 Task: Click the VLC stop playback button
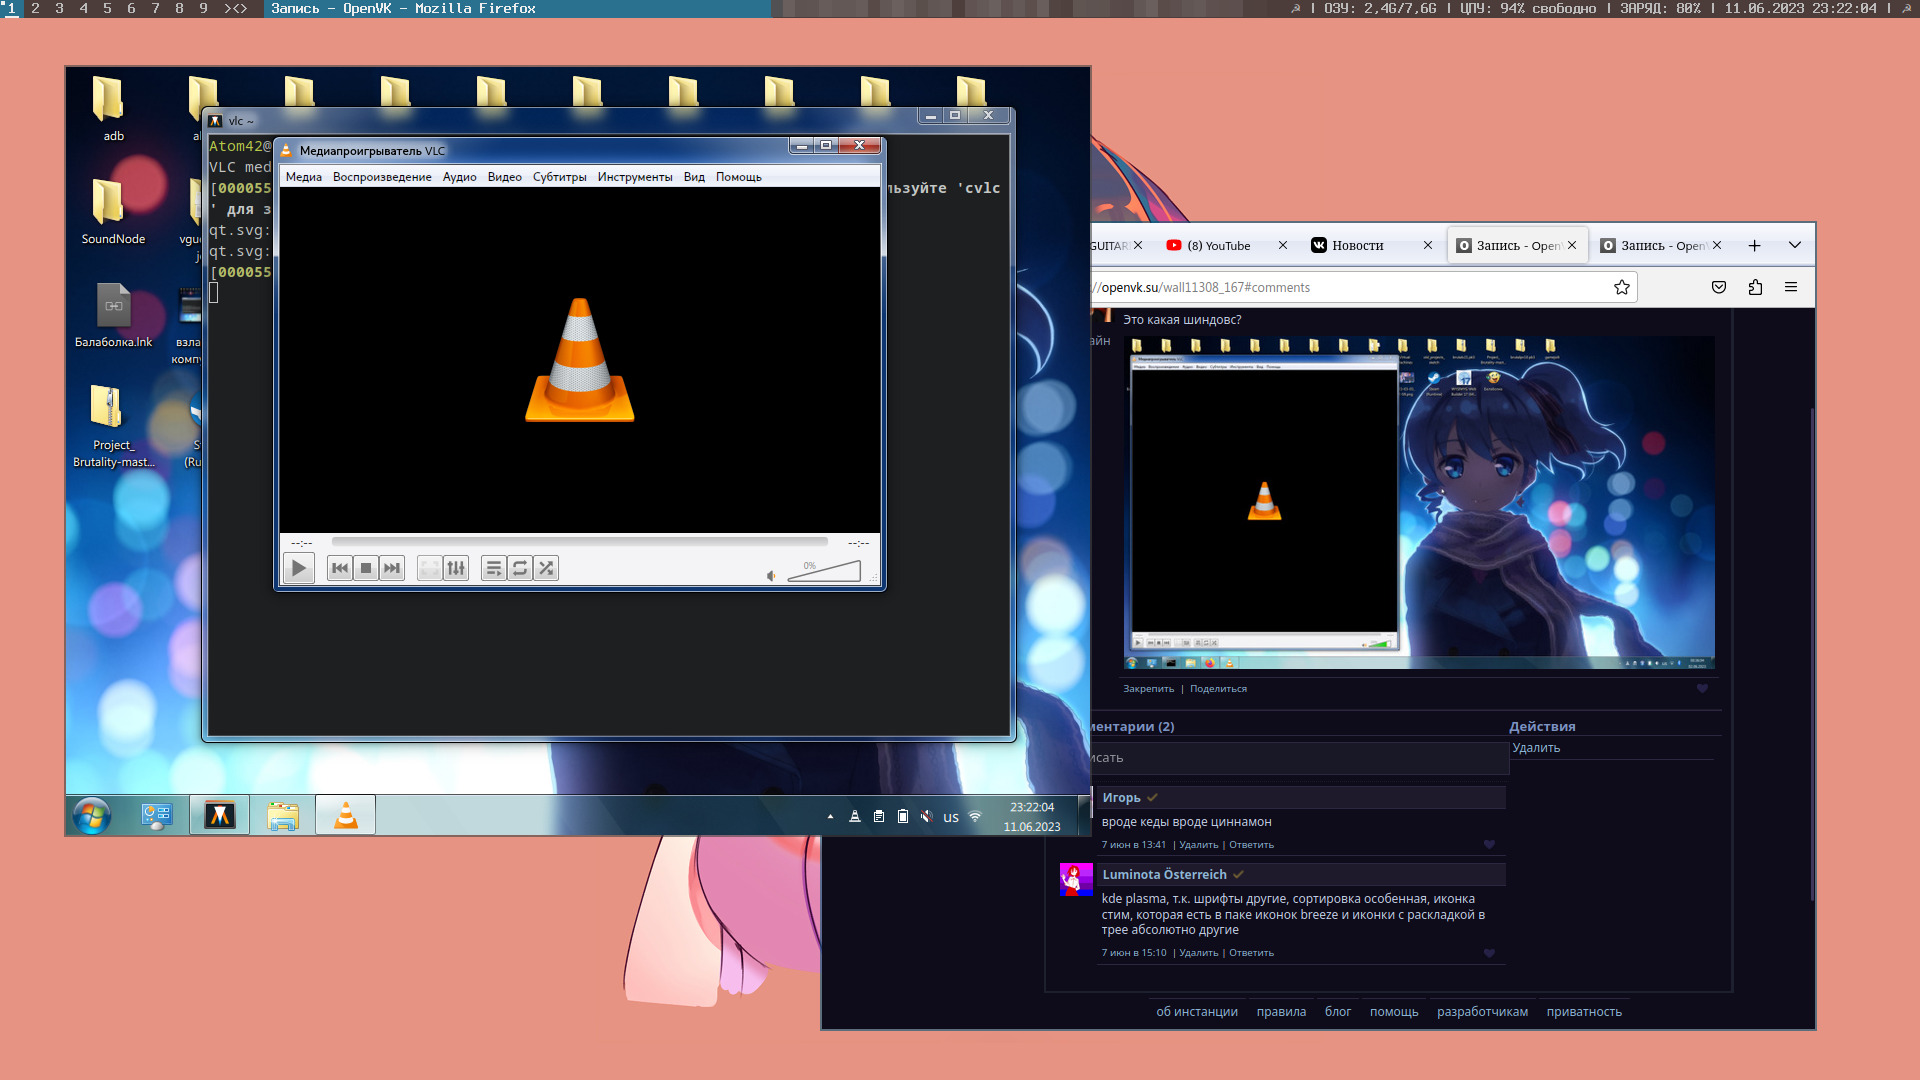pyautogui.click(x=366, y=569)
